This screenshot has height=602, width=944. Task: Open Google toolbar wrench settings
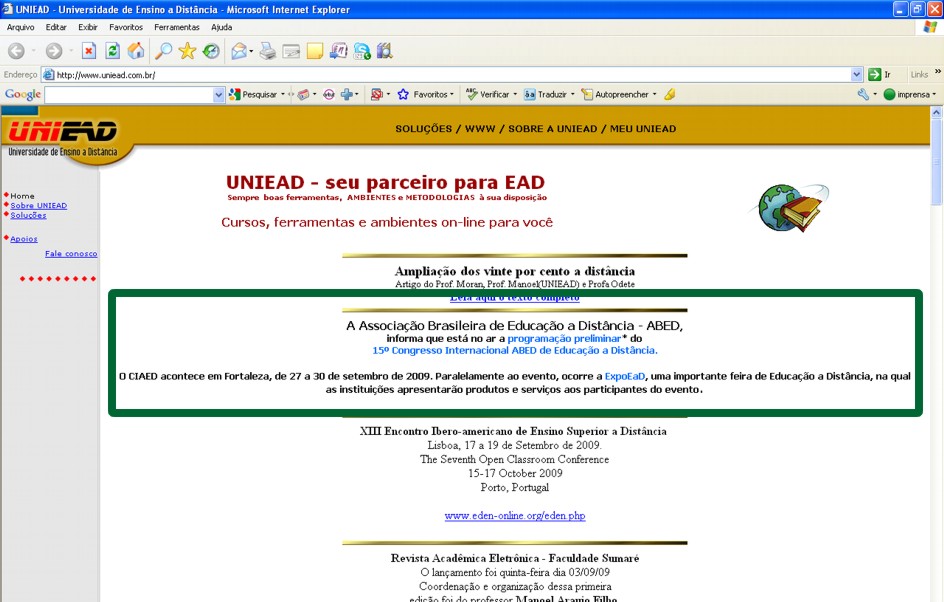click(x=863, y=95)
